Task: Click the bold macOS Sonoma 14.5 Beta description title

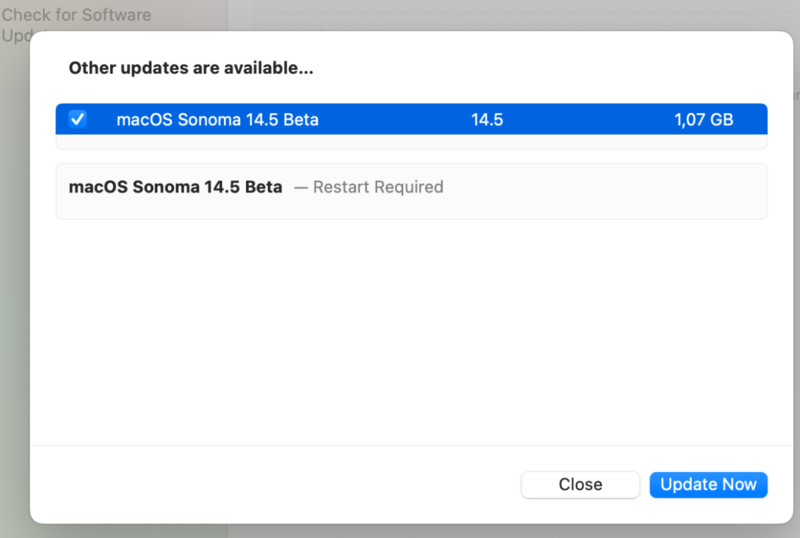Action: click(x=175, y=187)
